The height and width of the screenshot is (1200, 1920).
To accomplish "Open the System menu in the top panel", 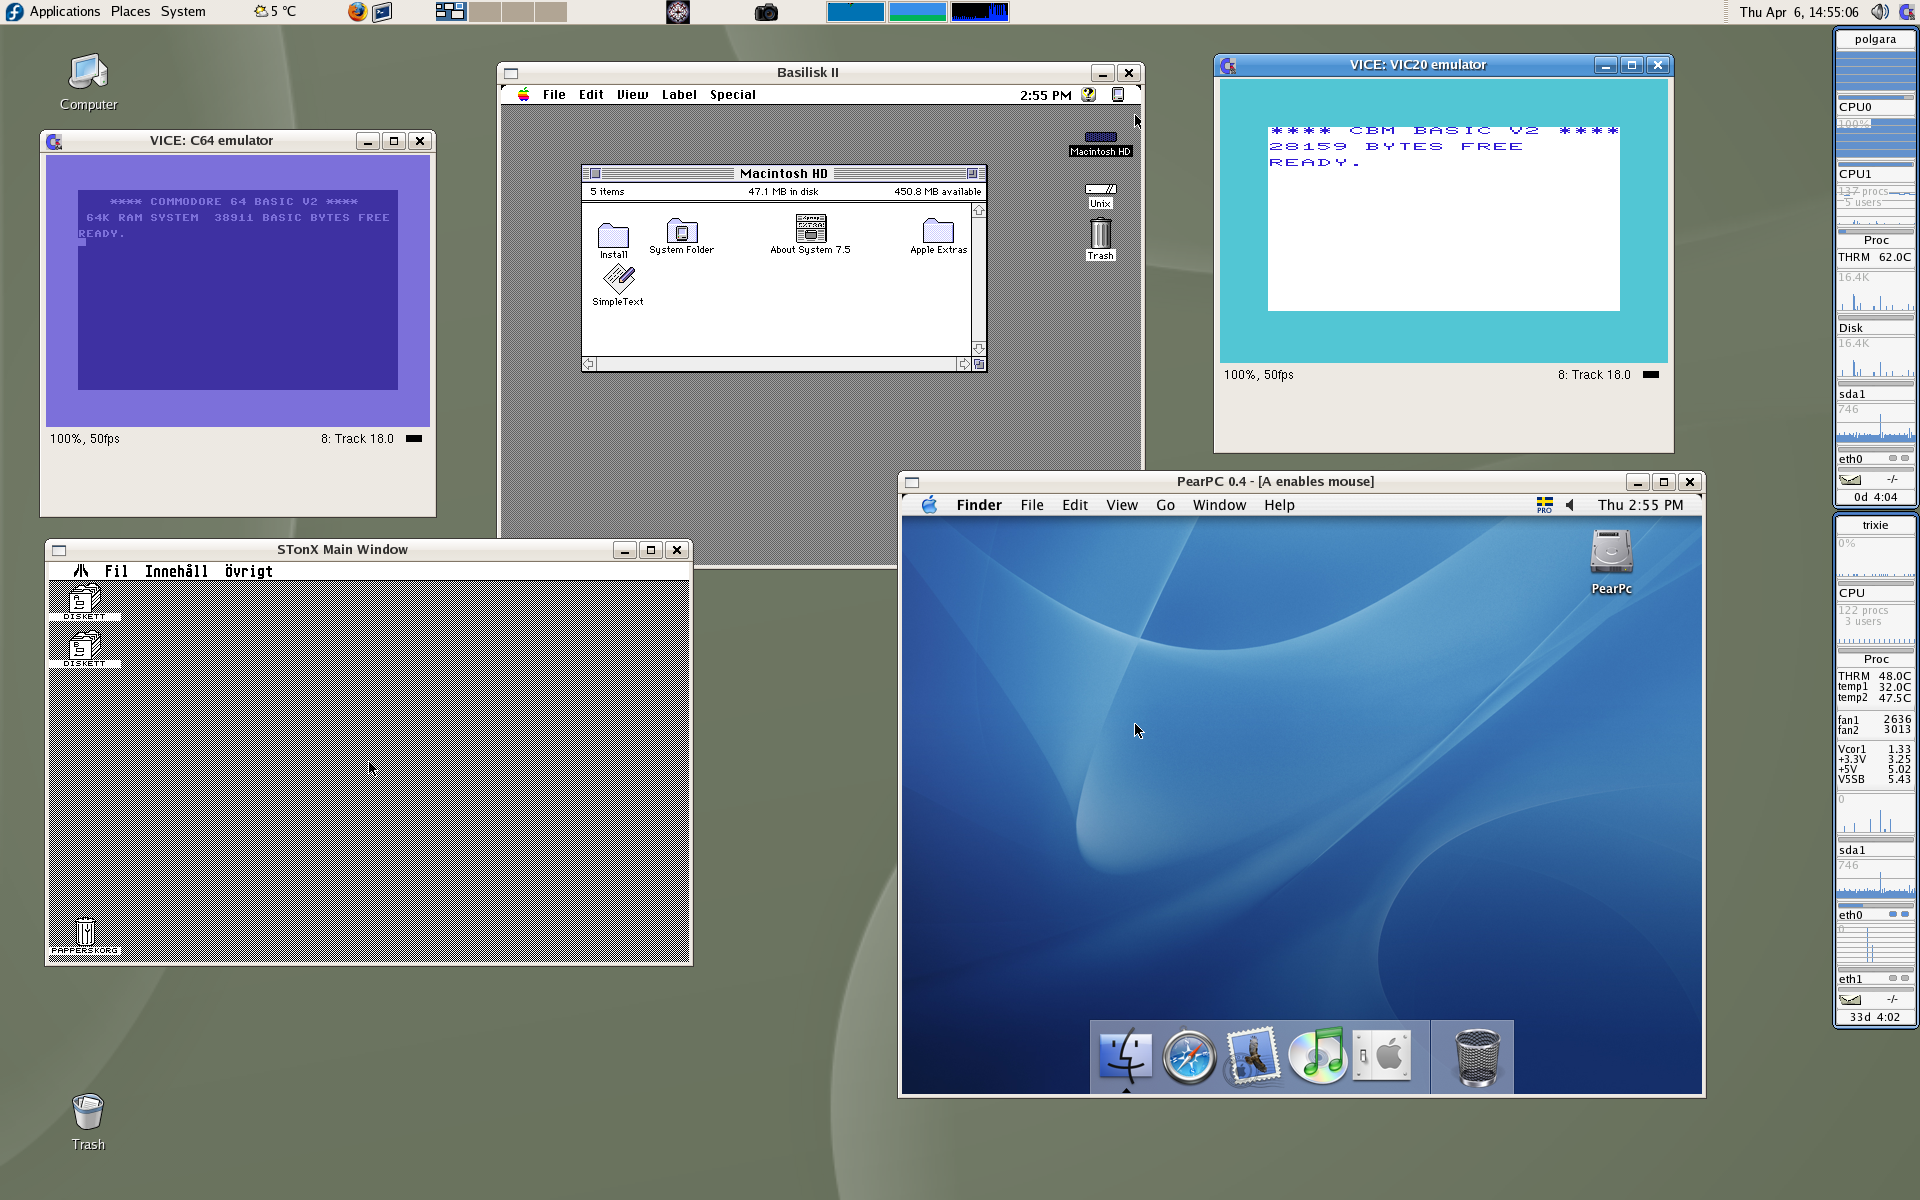I will point(183,12).
